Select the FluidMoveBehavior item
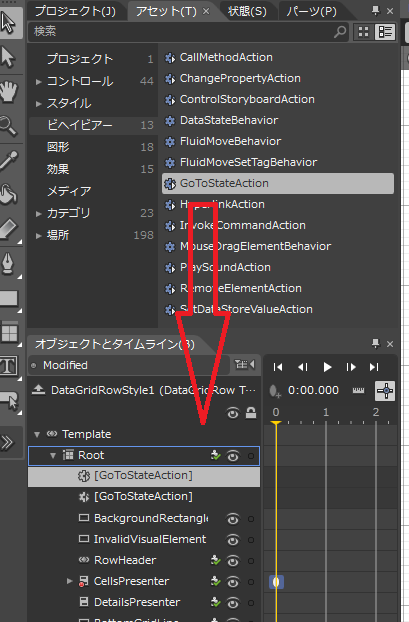 point(230,141)
